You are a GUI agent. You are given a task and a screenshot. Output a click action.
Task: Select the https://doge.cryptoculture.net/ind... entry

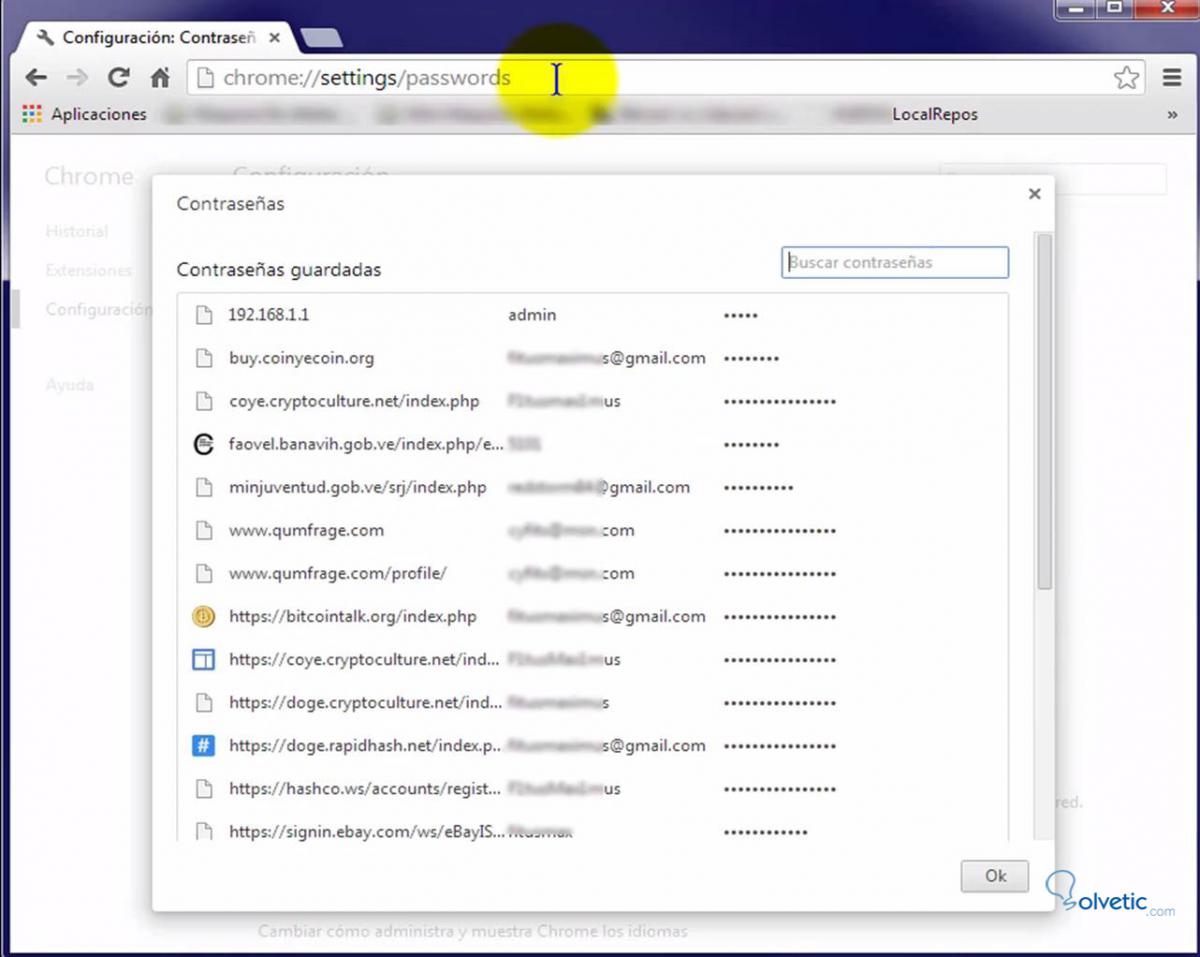(593, 702)
